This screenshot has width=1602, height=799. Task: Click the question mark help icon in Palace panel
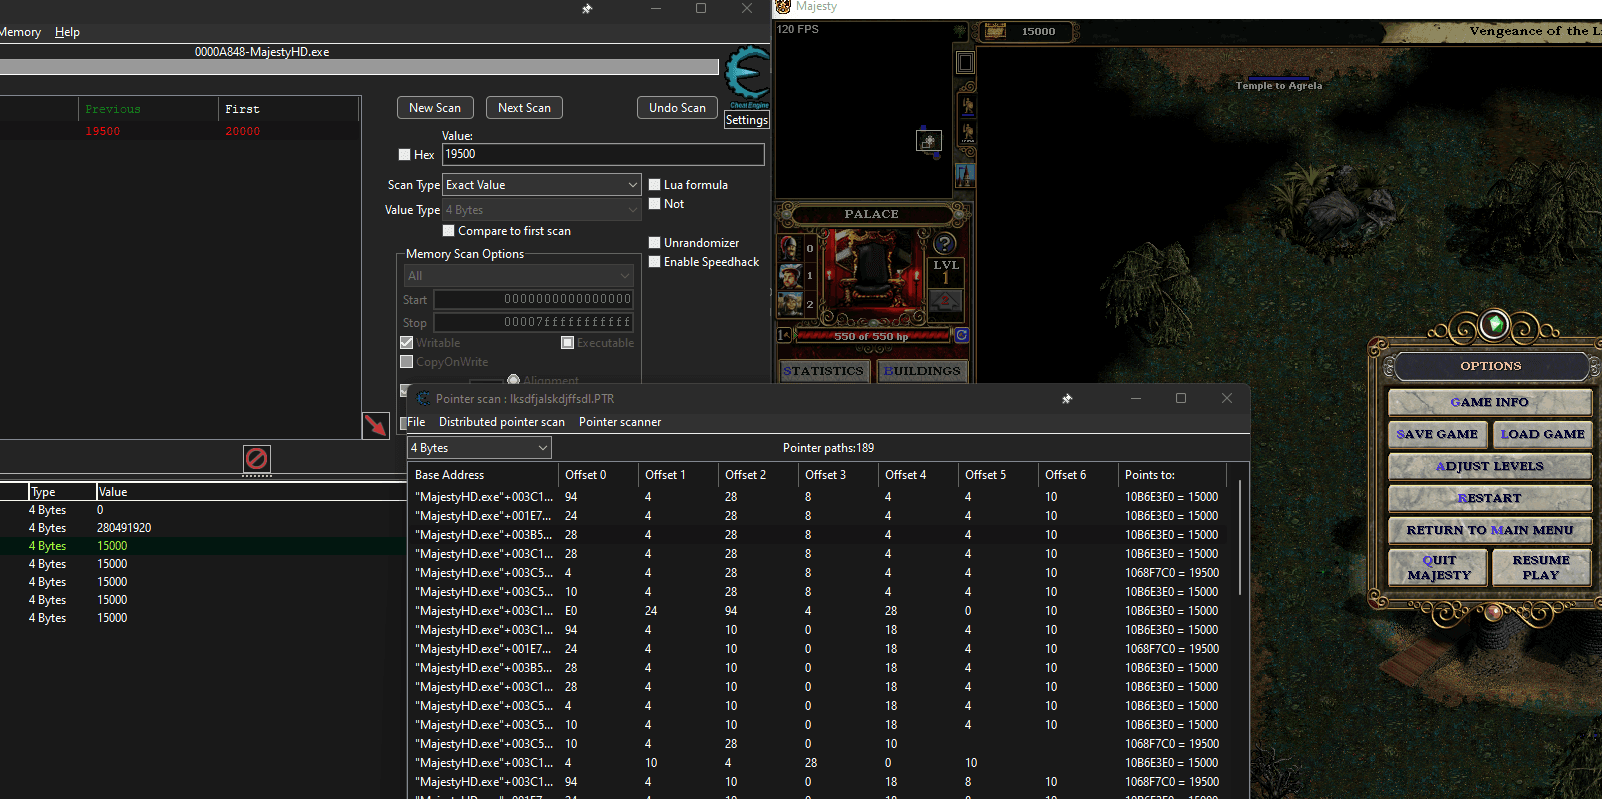[945, 243]
